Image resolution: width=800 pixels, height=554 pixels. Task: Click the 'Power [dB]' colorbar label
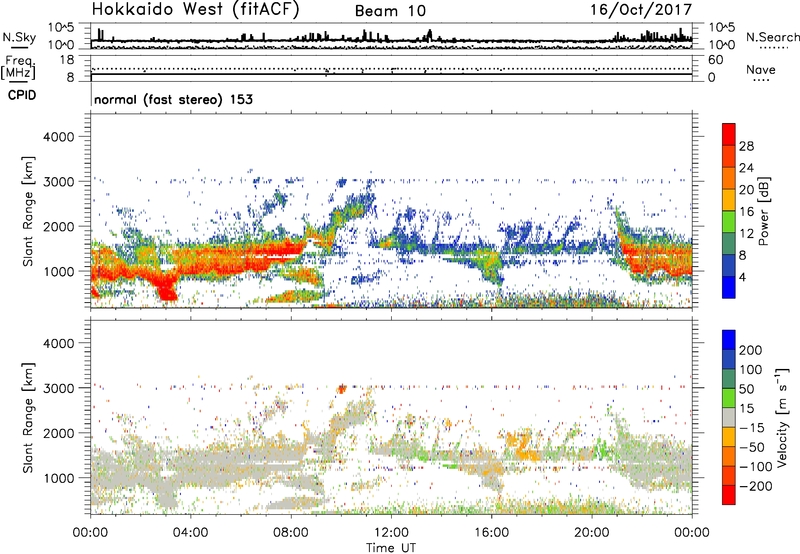pos(763,211)
